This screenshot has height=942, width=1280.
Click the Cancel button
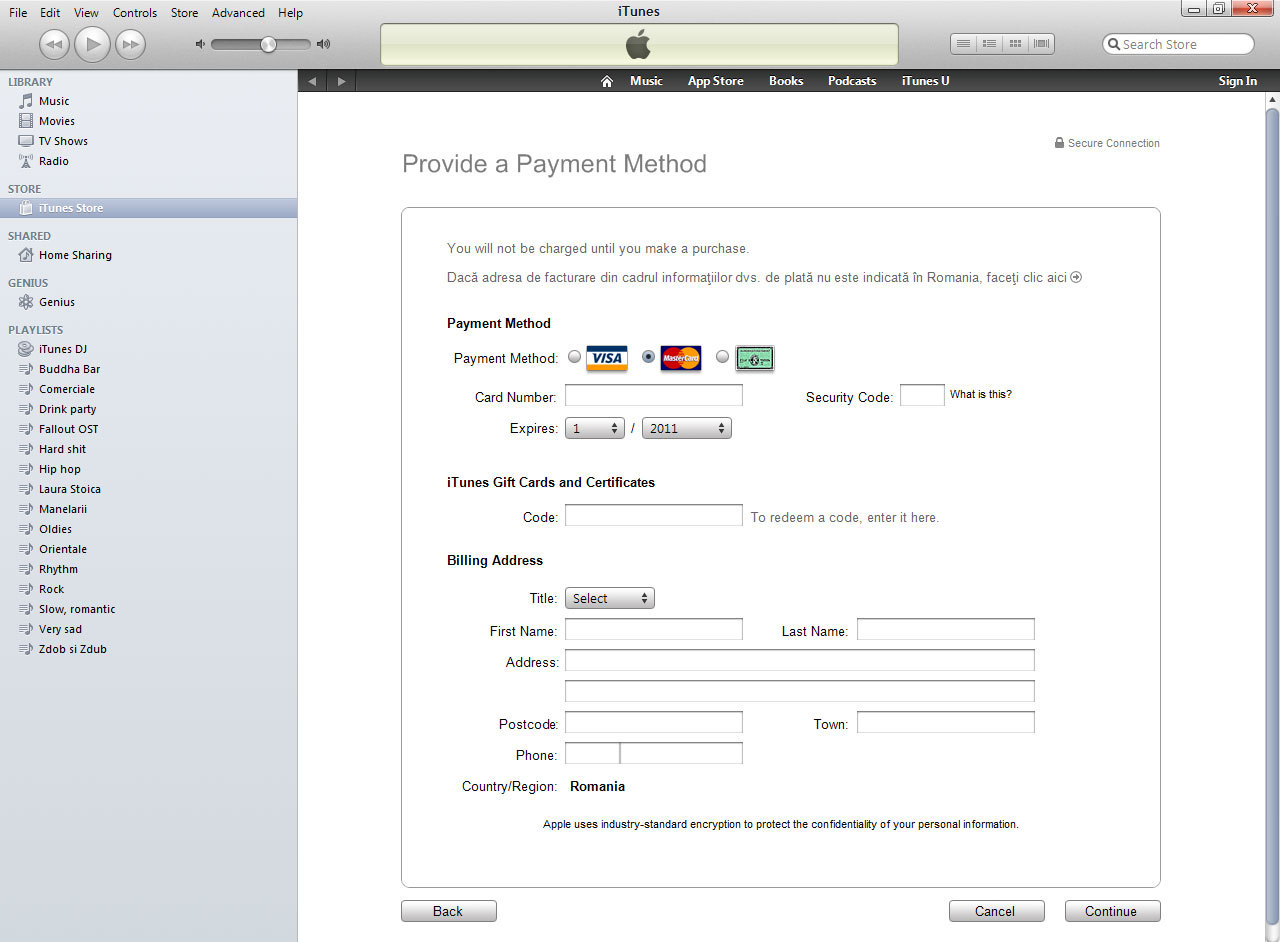(996, 911)
